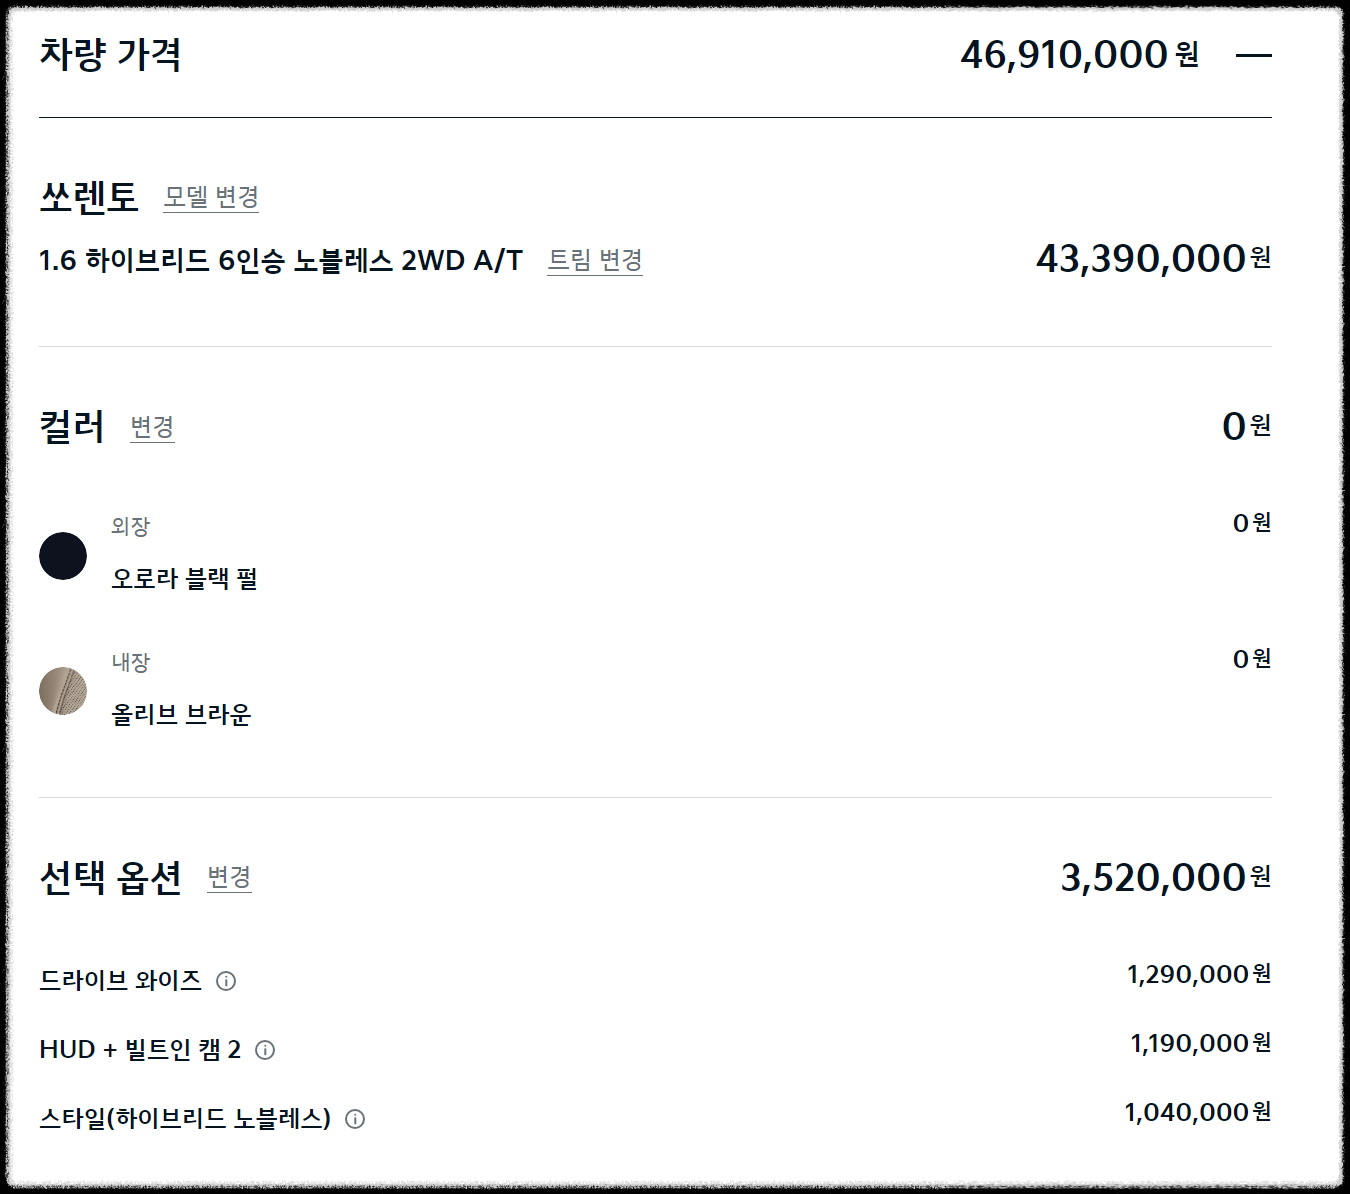Select the 드라이브 와이즈 option row

click(x=120, y=980)
